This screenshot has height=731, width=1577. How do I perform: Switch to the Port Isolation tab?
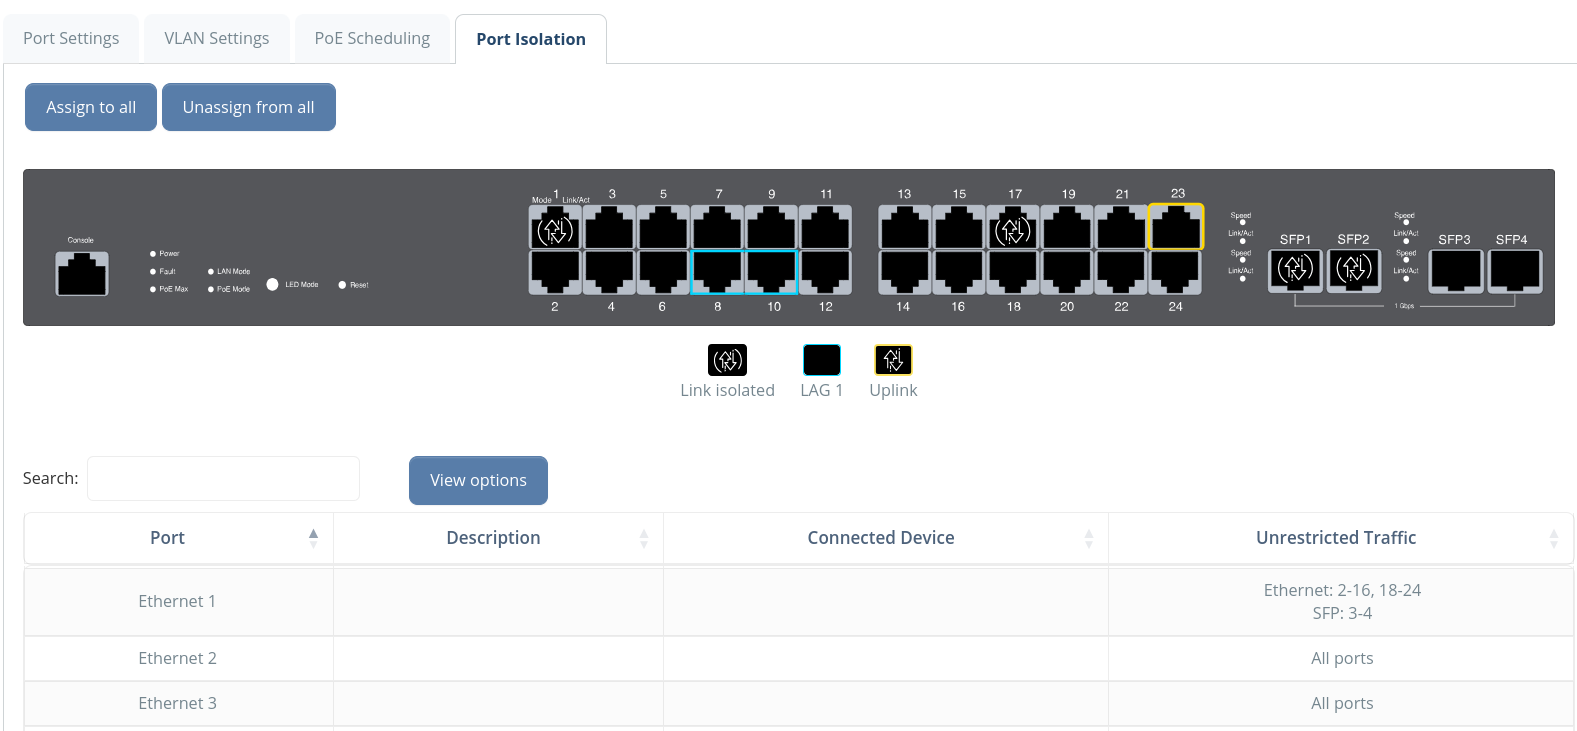click(x=531, y=39)
